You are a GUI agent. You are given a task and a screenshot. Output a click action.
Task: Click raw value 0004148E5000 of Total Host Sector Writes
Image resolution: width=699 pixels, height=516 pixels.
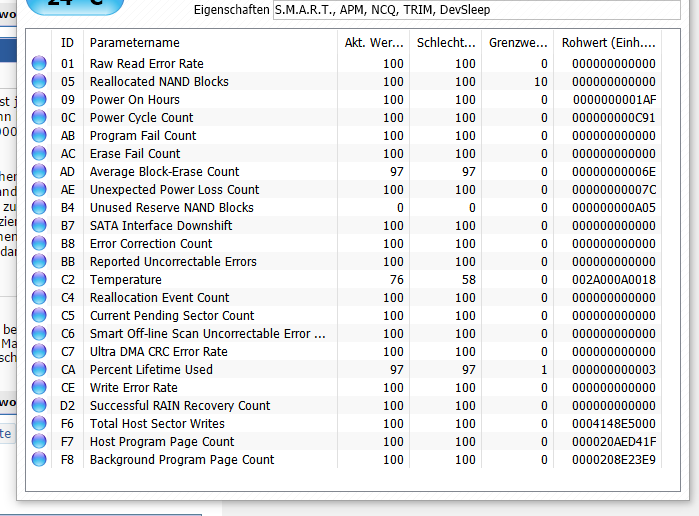614,424
